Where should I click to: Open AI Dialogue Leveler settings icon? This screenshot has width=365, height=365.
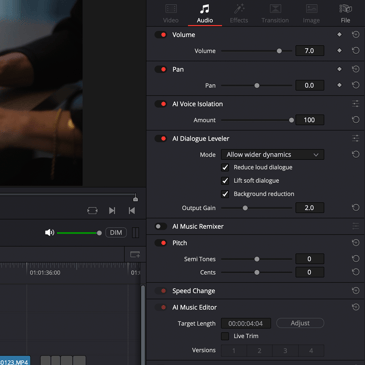pyautogui.click(x=356, y=139)
